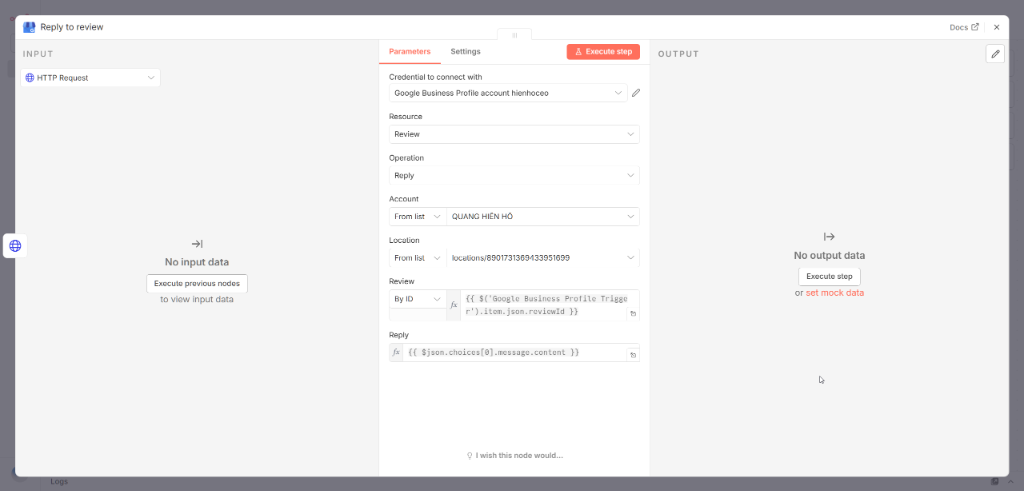Click the Reply expression input field
The image size is (1024, 491).
tap(514, 353)
